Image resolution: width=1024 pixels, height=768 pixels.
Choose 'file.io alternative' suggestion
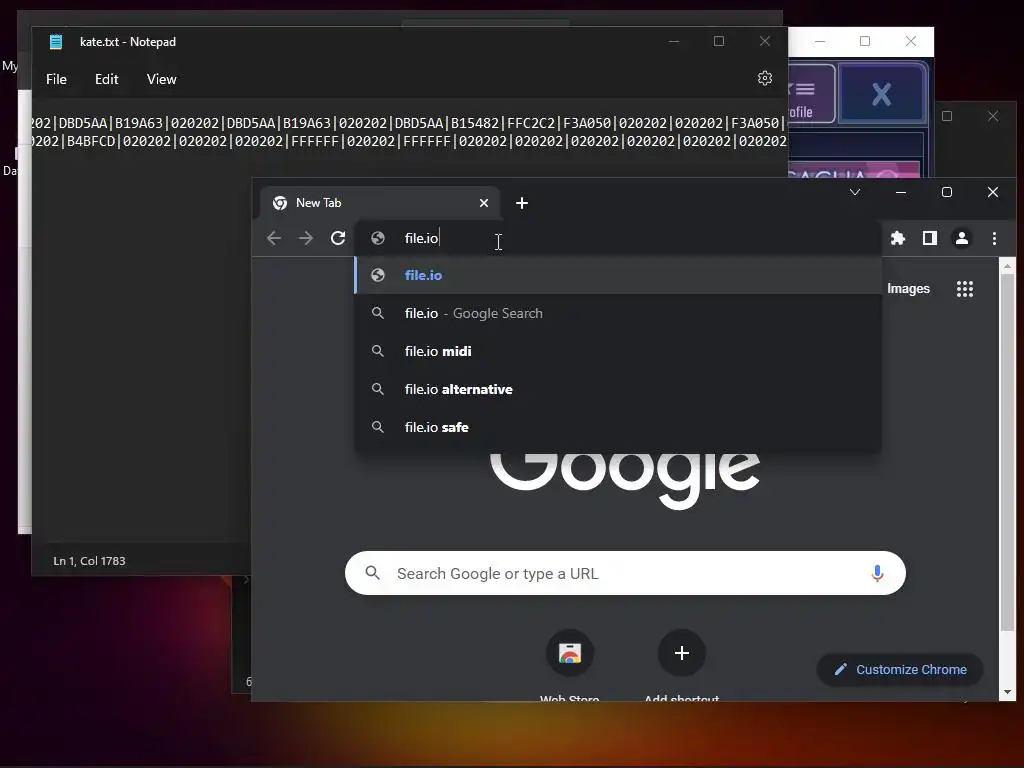(618, 389)
